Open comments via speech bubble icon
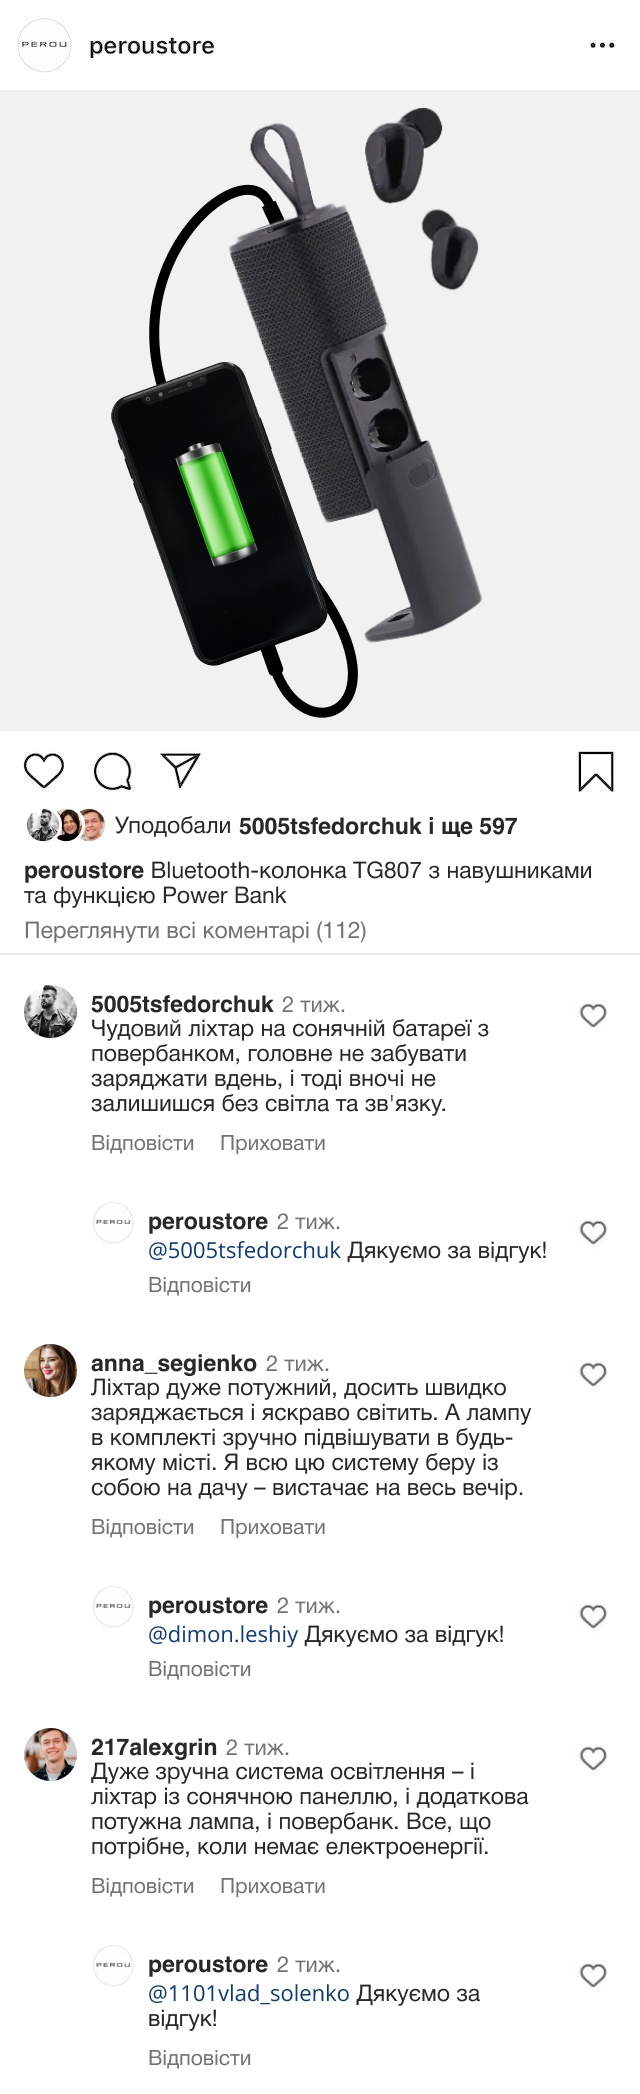This screenshot has height=2094, width=640. pyautogui.click(x=112, y=771)
